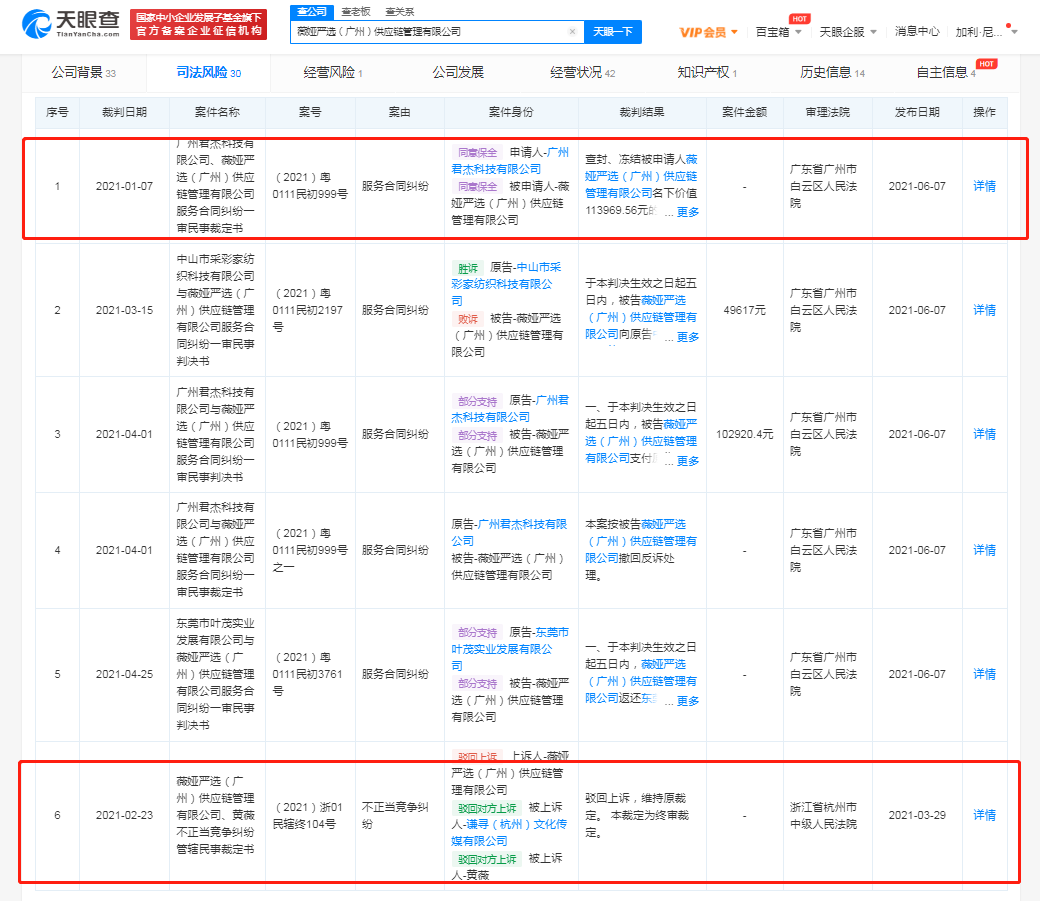Click the red notification dot by the username
1040x901 pixels.
1009,25
